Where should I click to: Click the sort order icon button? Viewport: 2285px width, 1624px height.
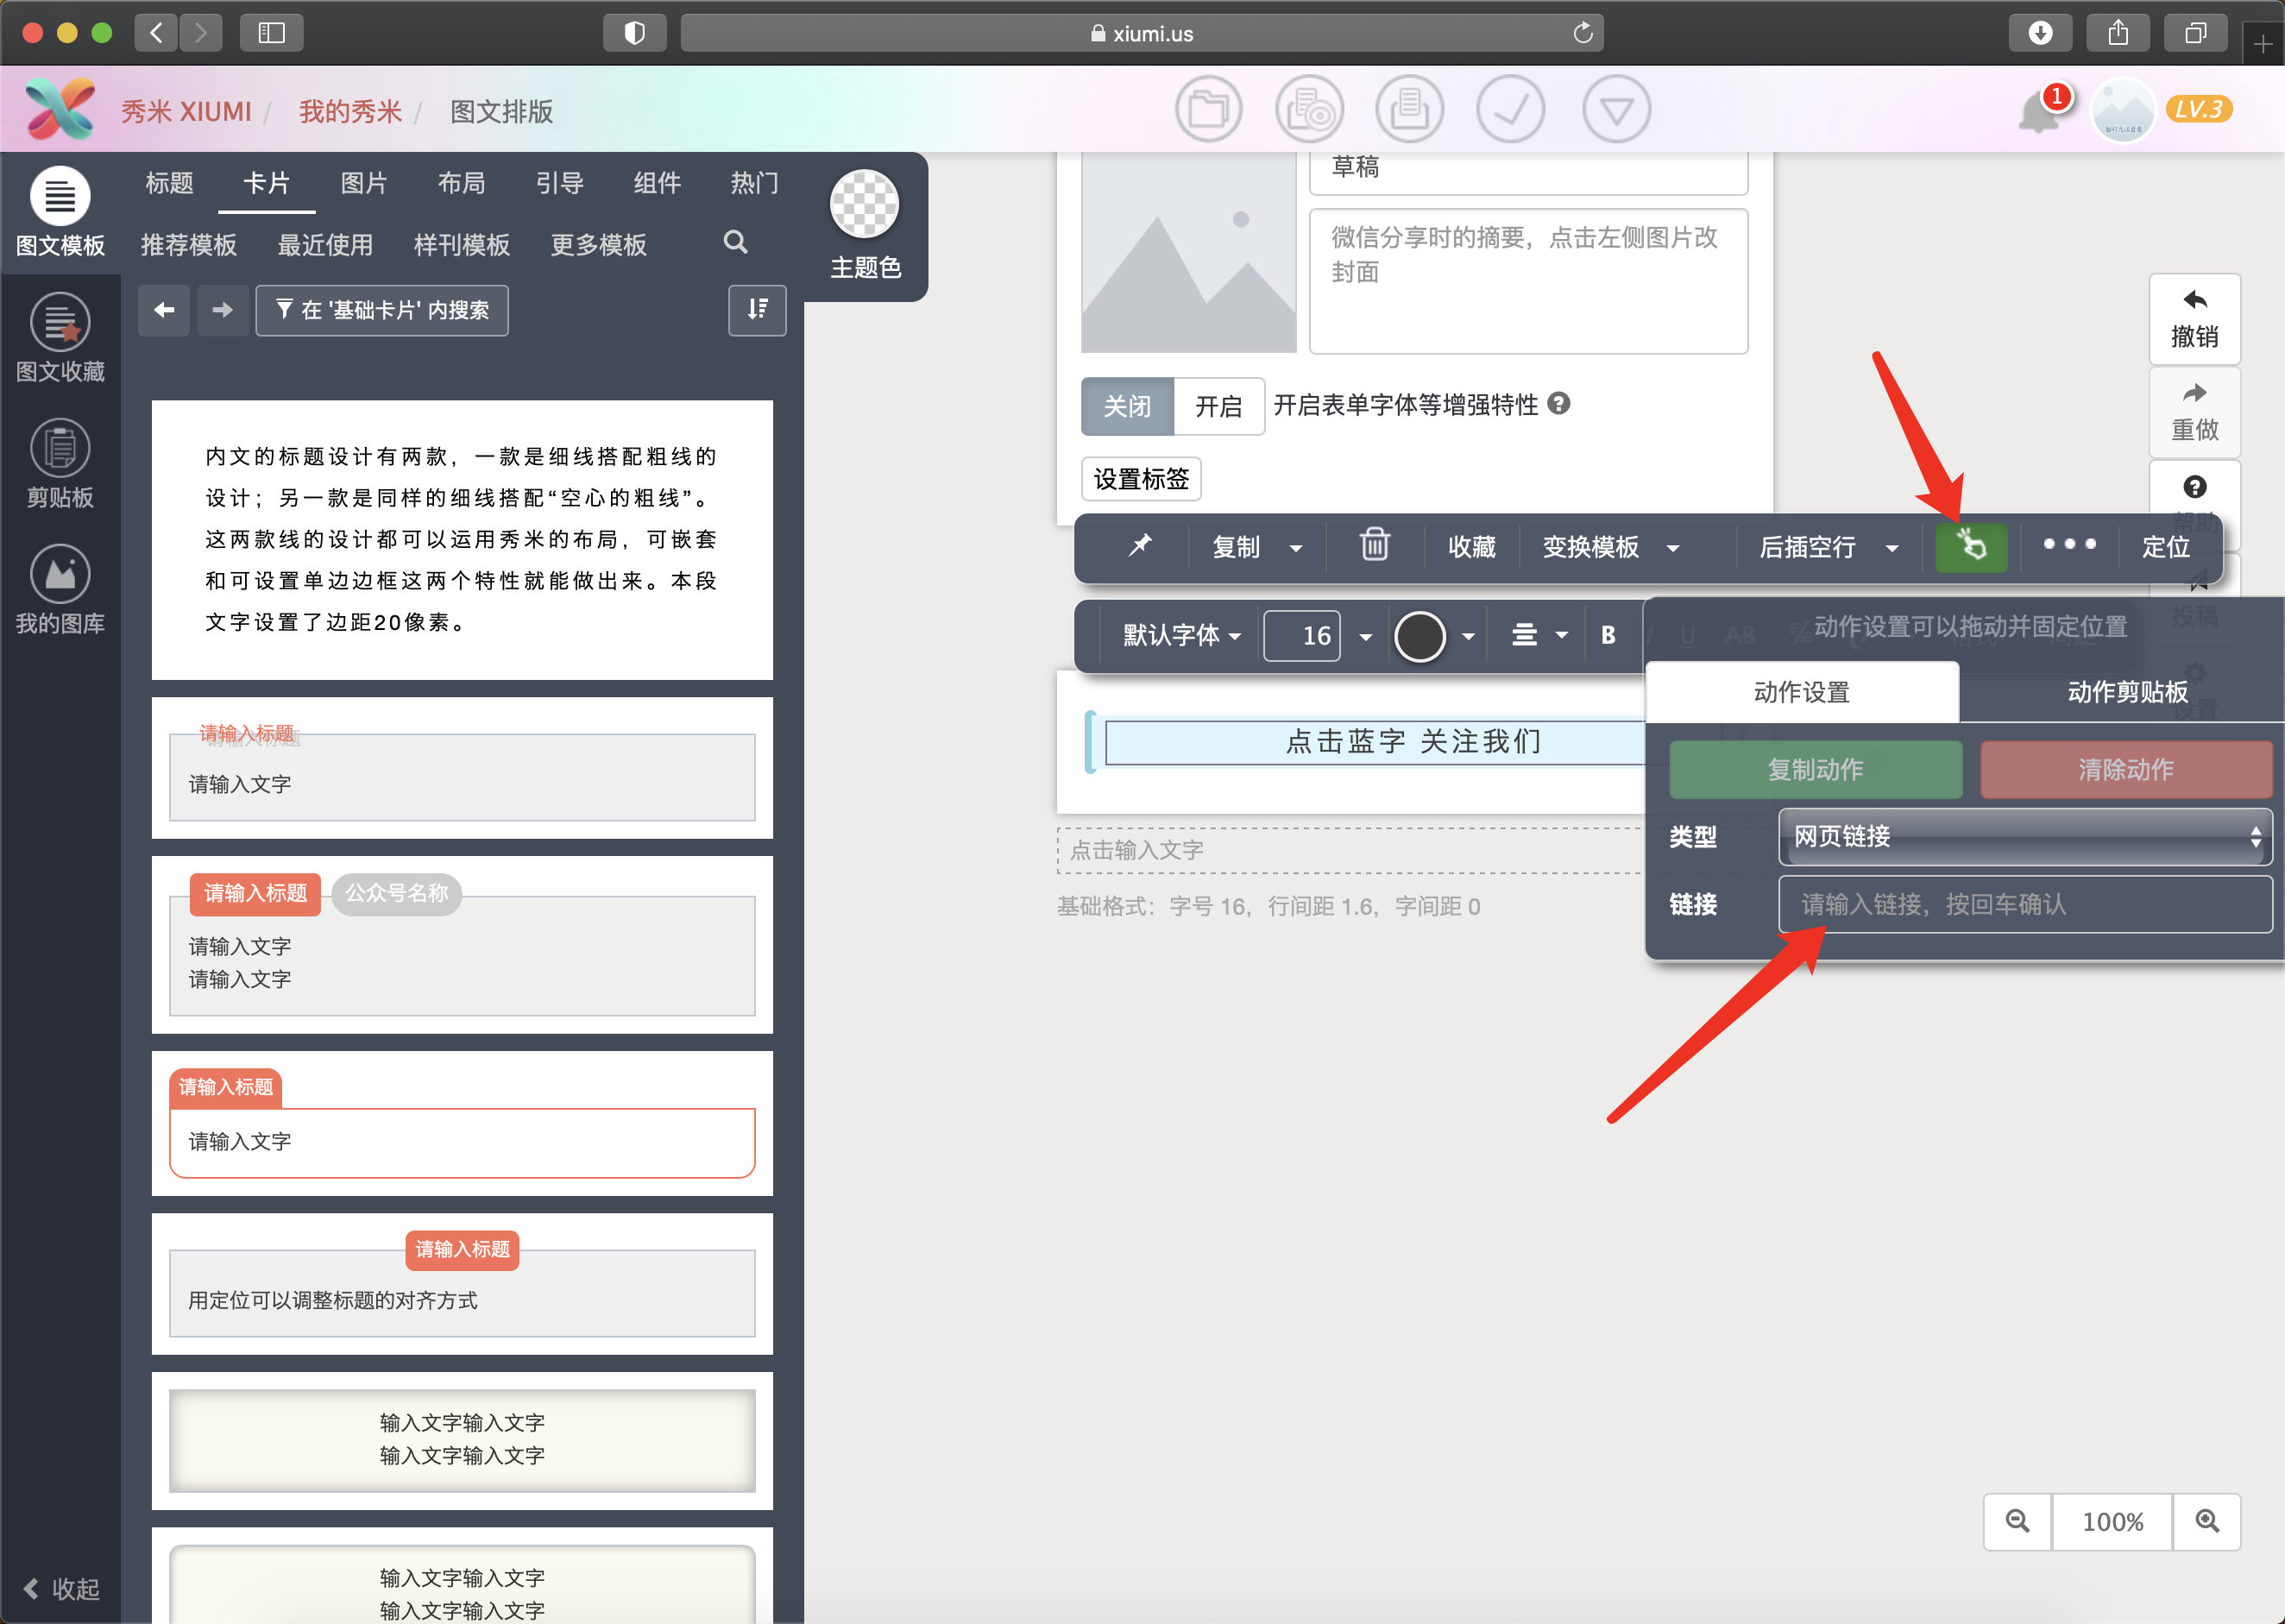click(757, 310)
